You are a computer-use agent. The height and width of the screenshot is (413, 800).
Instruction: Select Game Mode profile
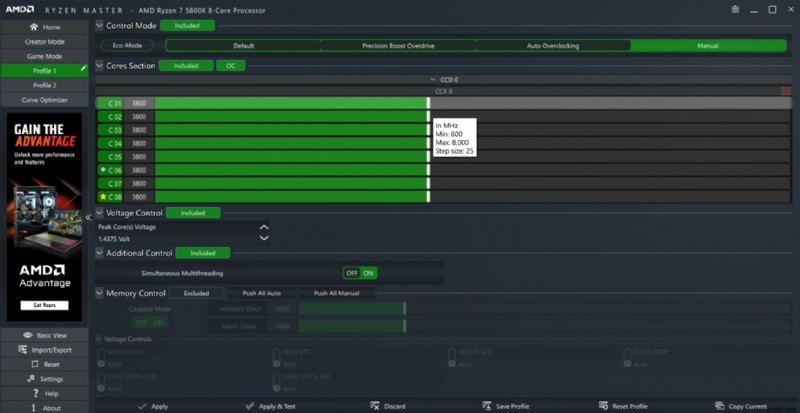click(44, 56)
